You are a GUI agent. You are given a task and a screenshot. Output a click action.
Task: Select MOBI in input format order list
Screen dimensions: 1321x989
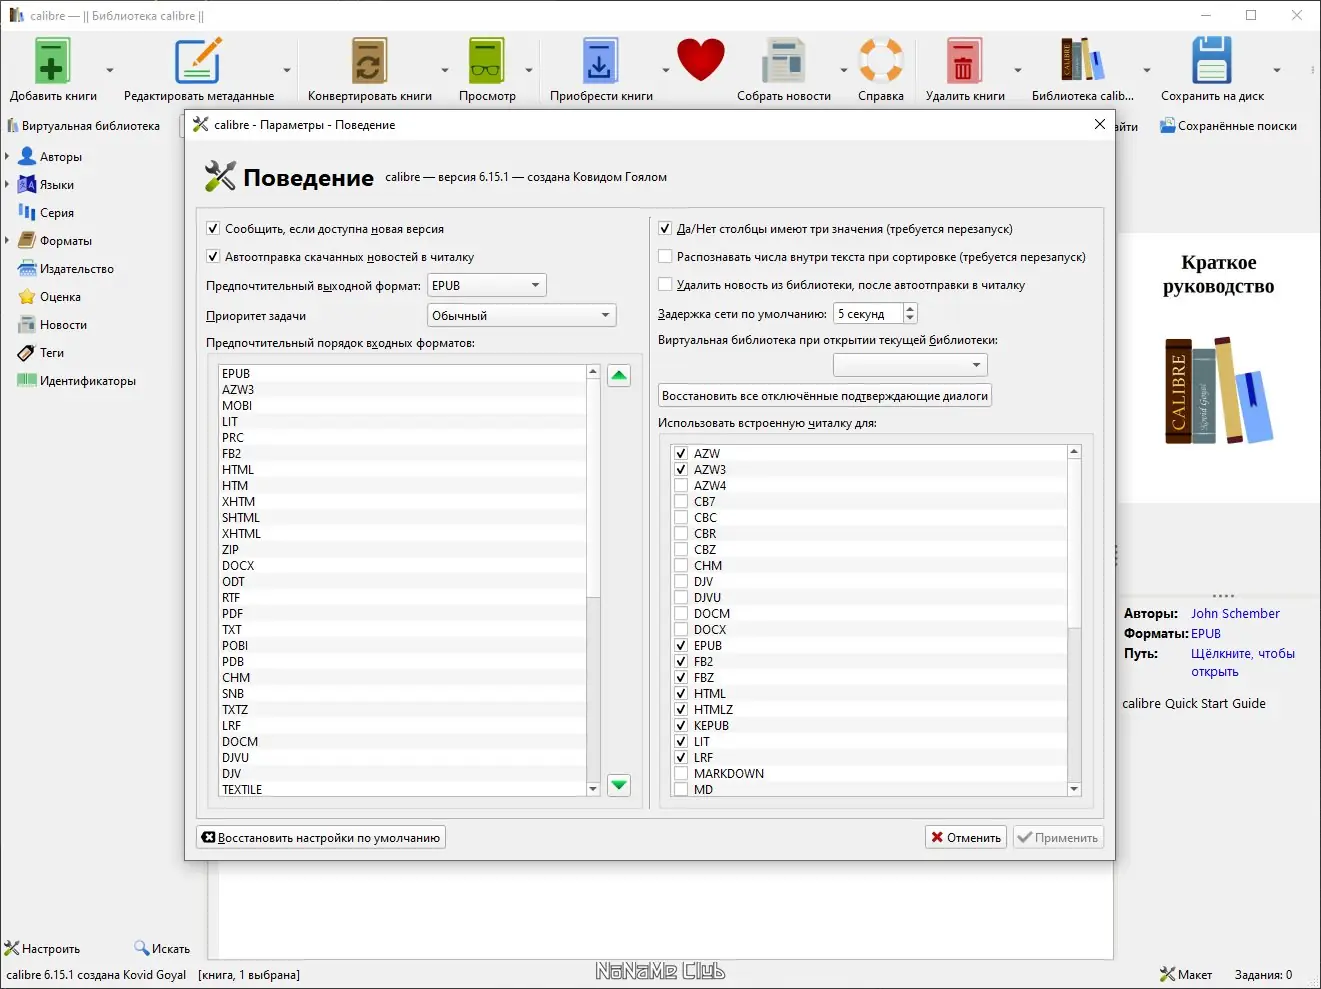pyautogui.click(x=402, y=406)
